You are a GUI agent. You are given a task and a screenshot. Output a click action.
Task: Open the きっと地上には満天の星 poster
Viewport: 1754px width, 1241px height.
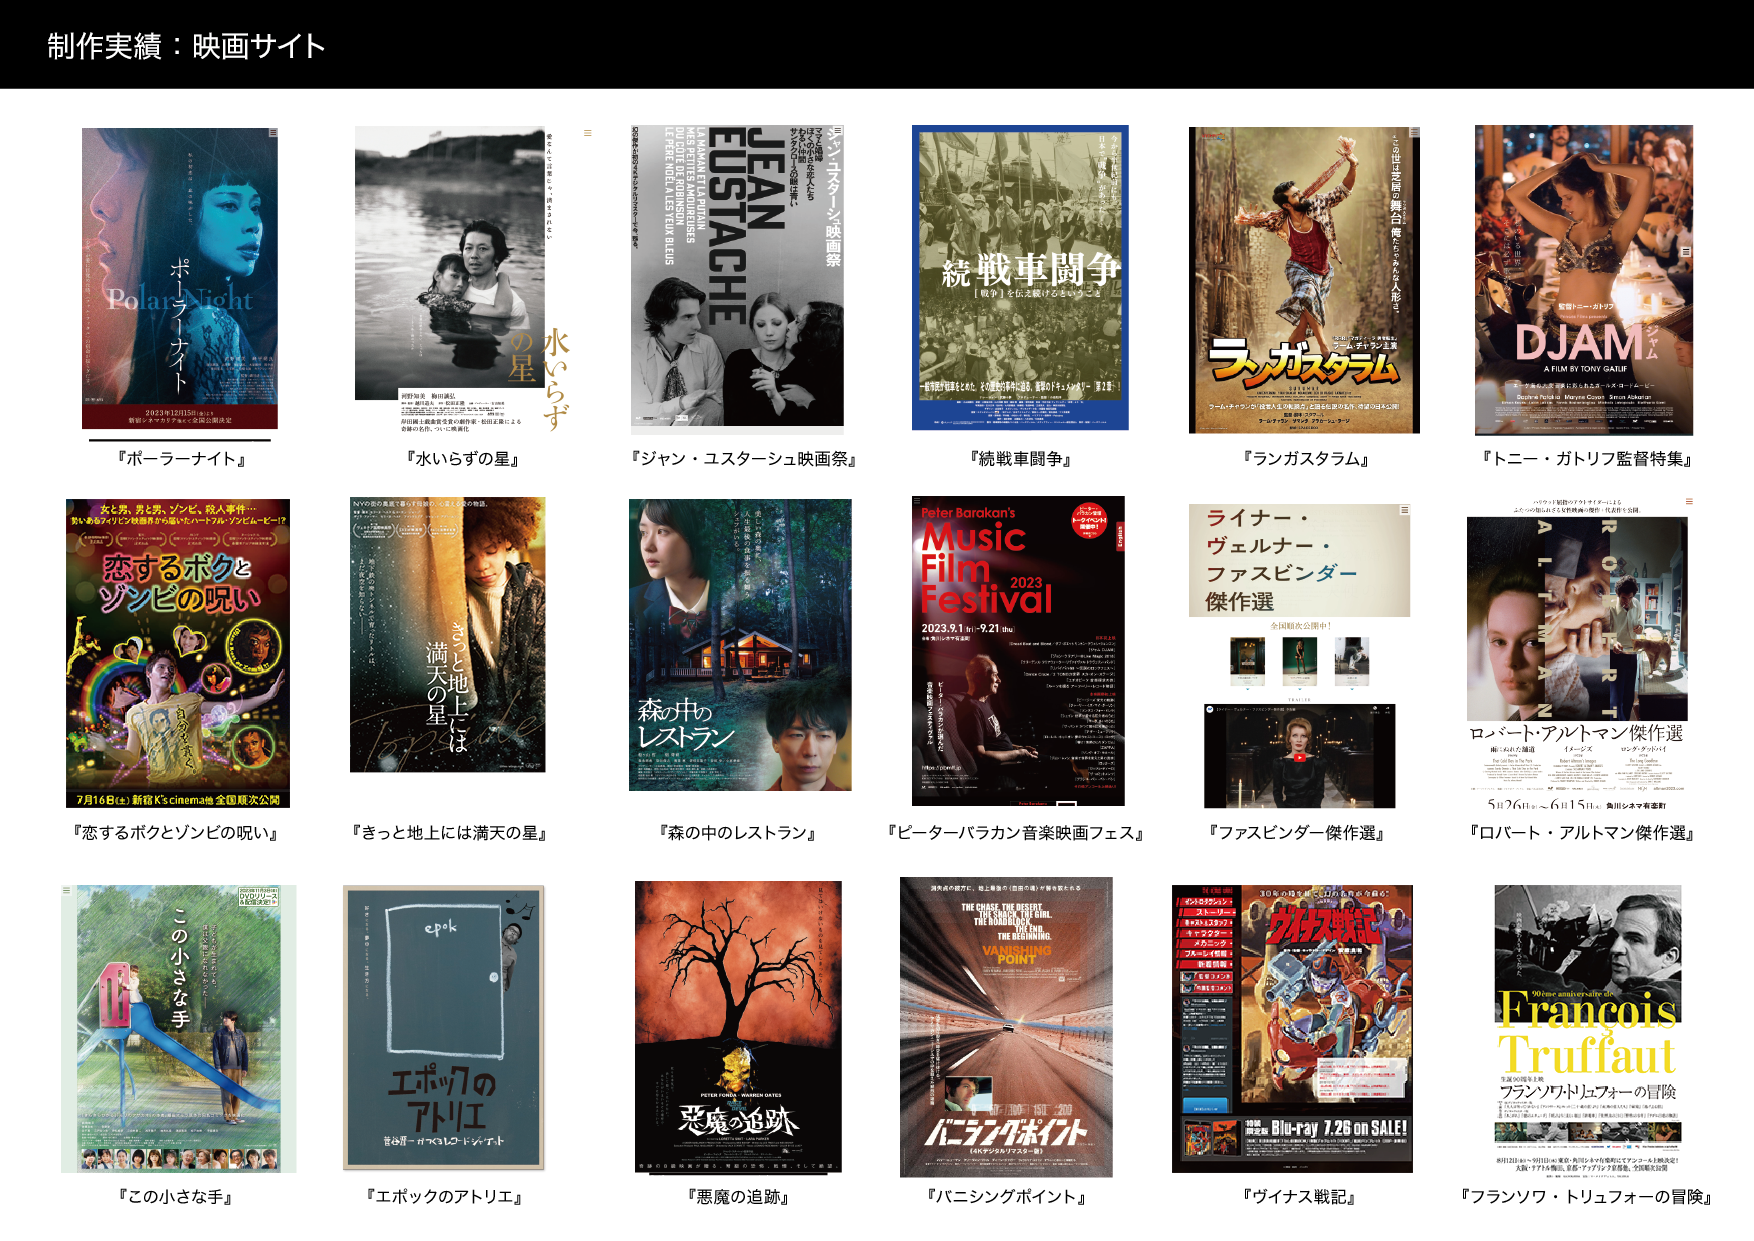(x=447, y=635)
